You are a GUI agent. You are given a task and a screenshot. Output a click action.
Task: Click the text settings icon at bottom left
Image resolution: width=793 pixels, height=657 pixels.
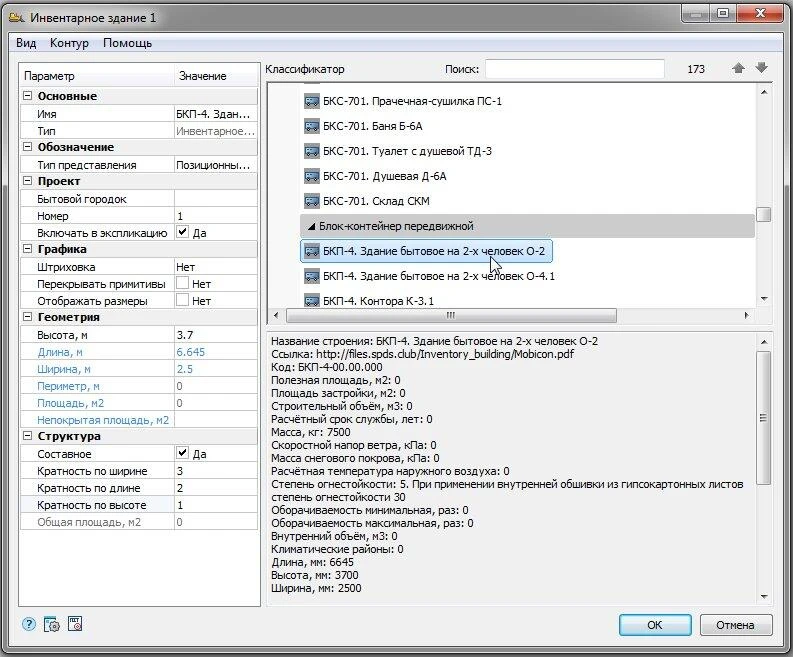click(75, 624)
